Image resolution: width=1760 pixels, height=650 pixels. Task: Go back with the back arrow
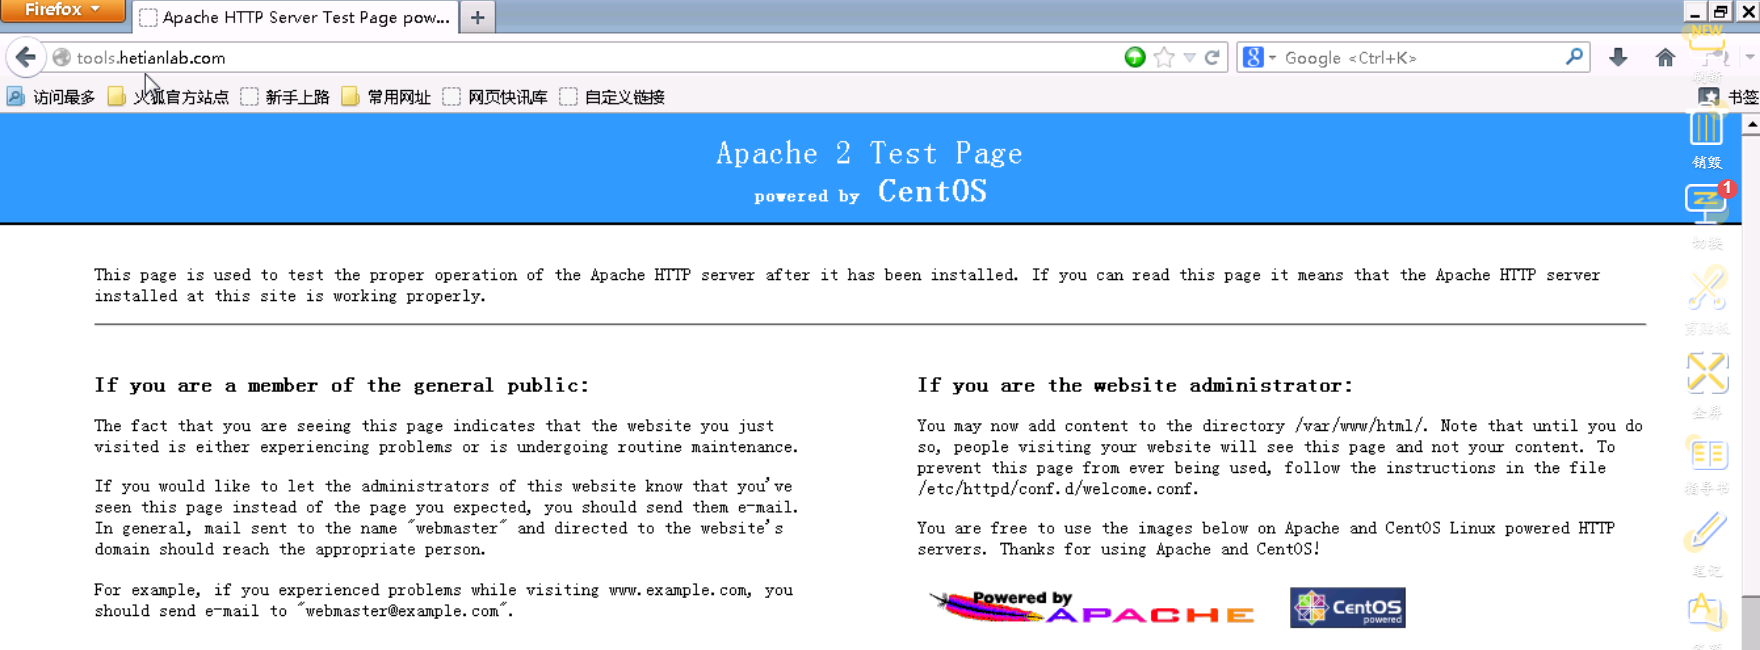(x=26, y=57)
